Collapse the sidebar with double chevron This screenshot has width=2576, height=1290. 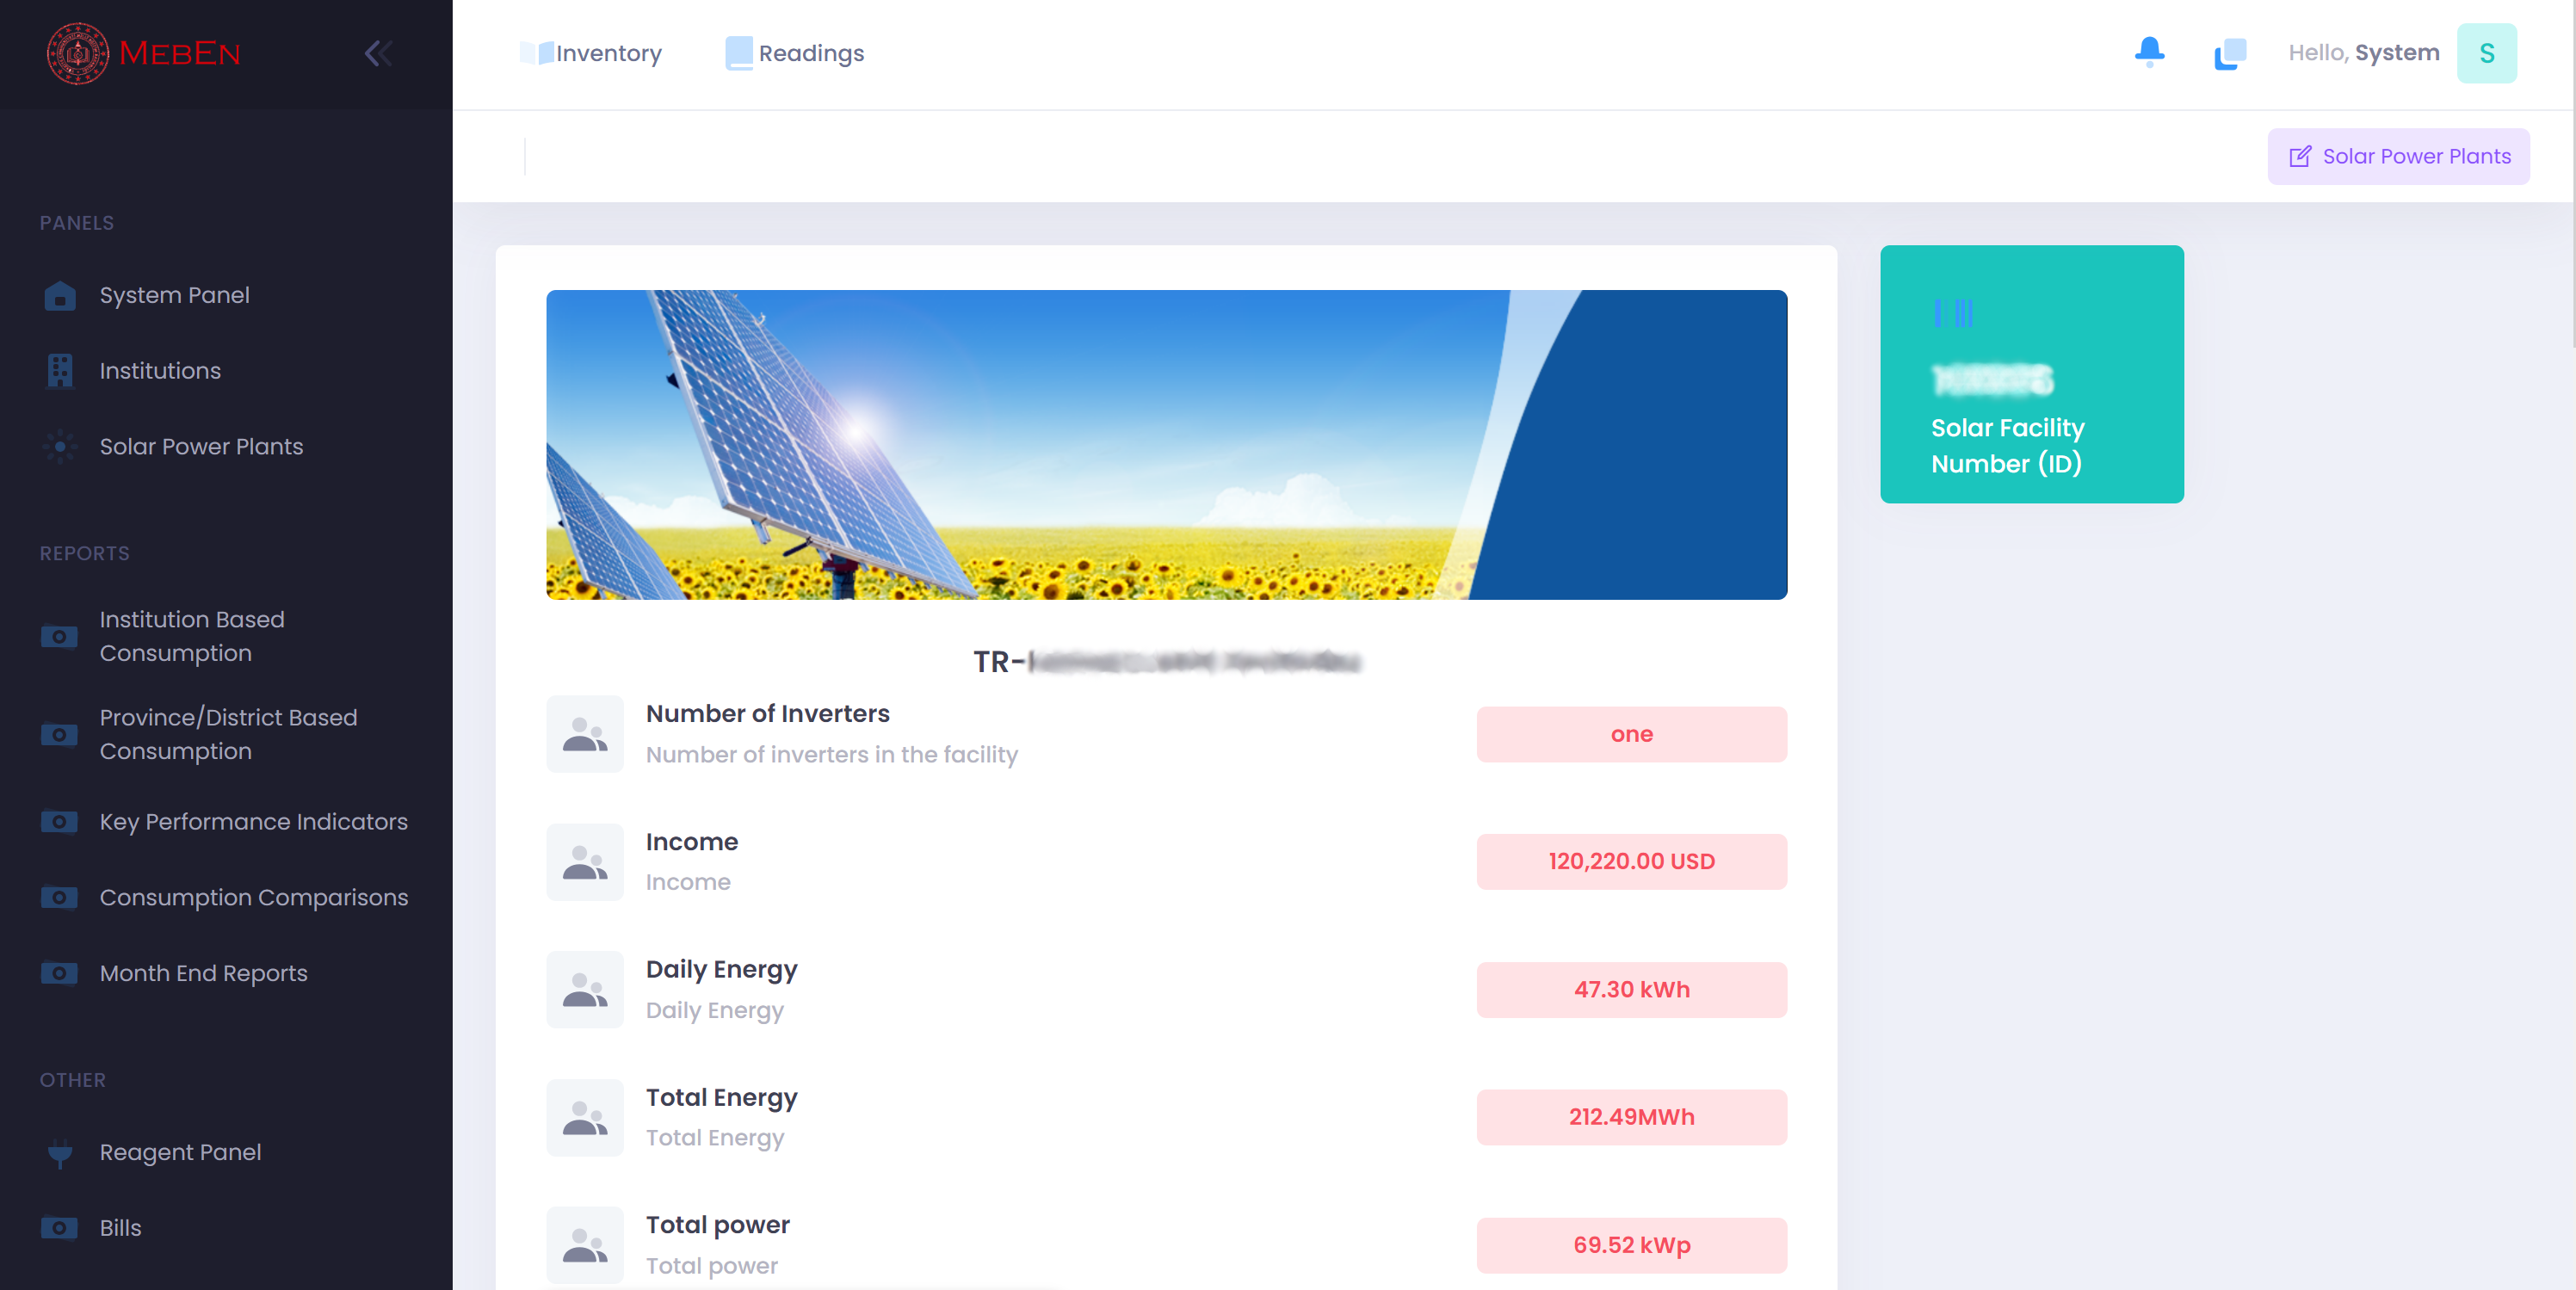click(378, 53)
